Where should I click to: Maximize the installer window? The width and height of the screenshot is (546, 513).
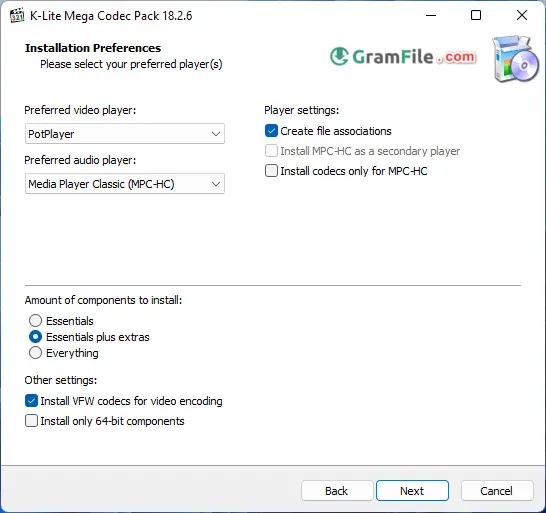click(476, 15)
